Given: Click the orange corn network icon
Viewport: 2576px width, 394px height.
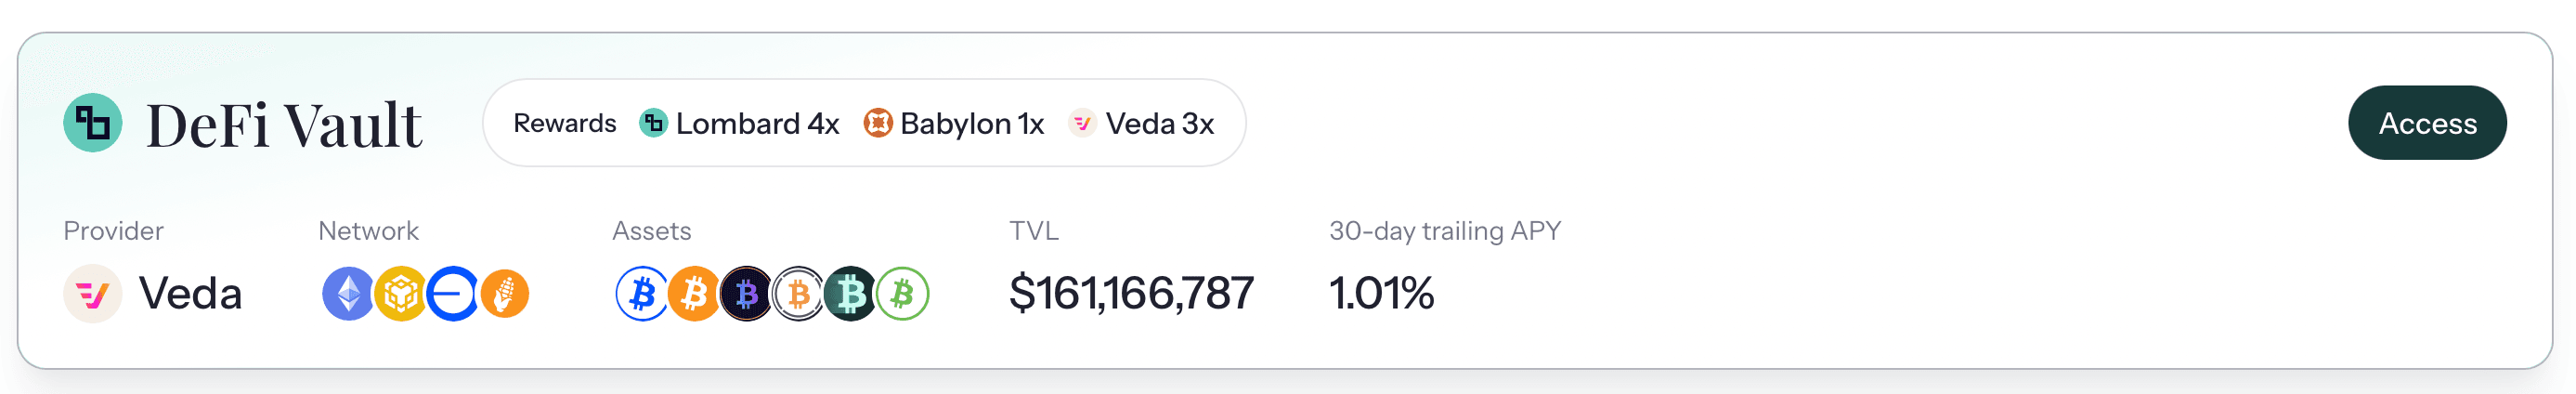Looking at the screenshot, I should (x=504, y=294).
